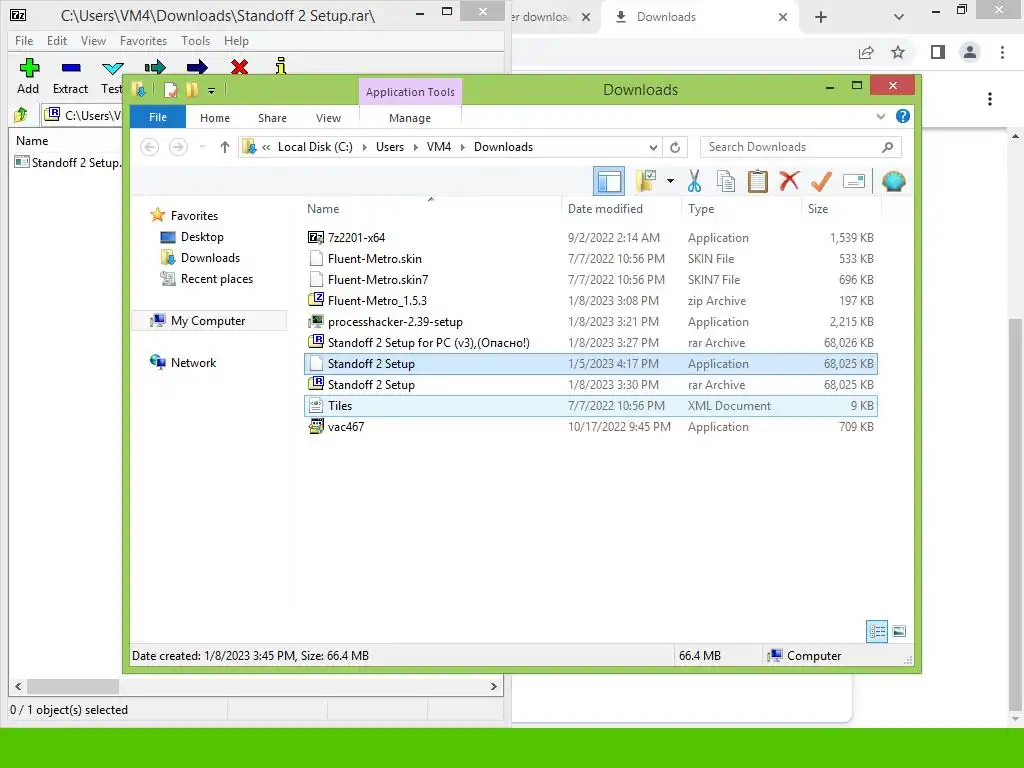Click the folder options icon in Explorer toolbar

647,181
